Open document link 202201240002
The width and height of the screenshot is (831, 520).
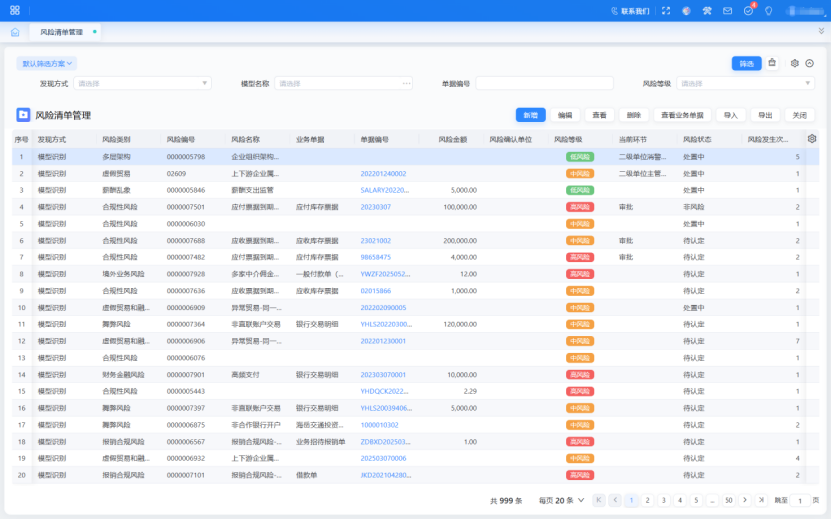(383, 173)
